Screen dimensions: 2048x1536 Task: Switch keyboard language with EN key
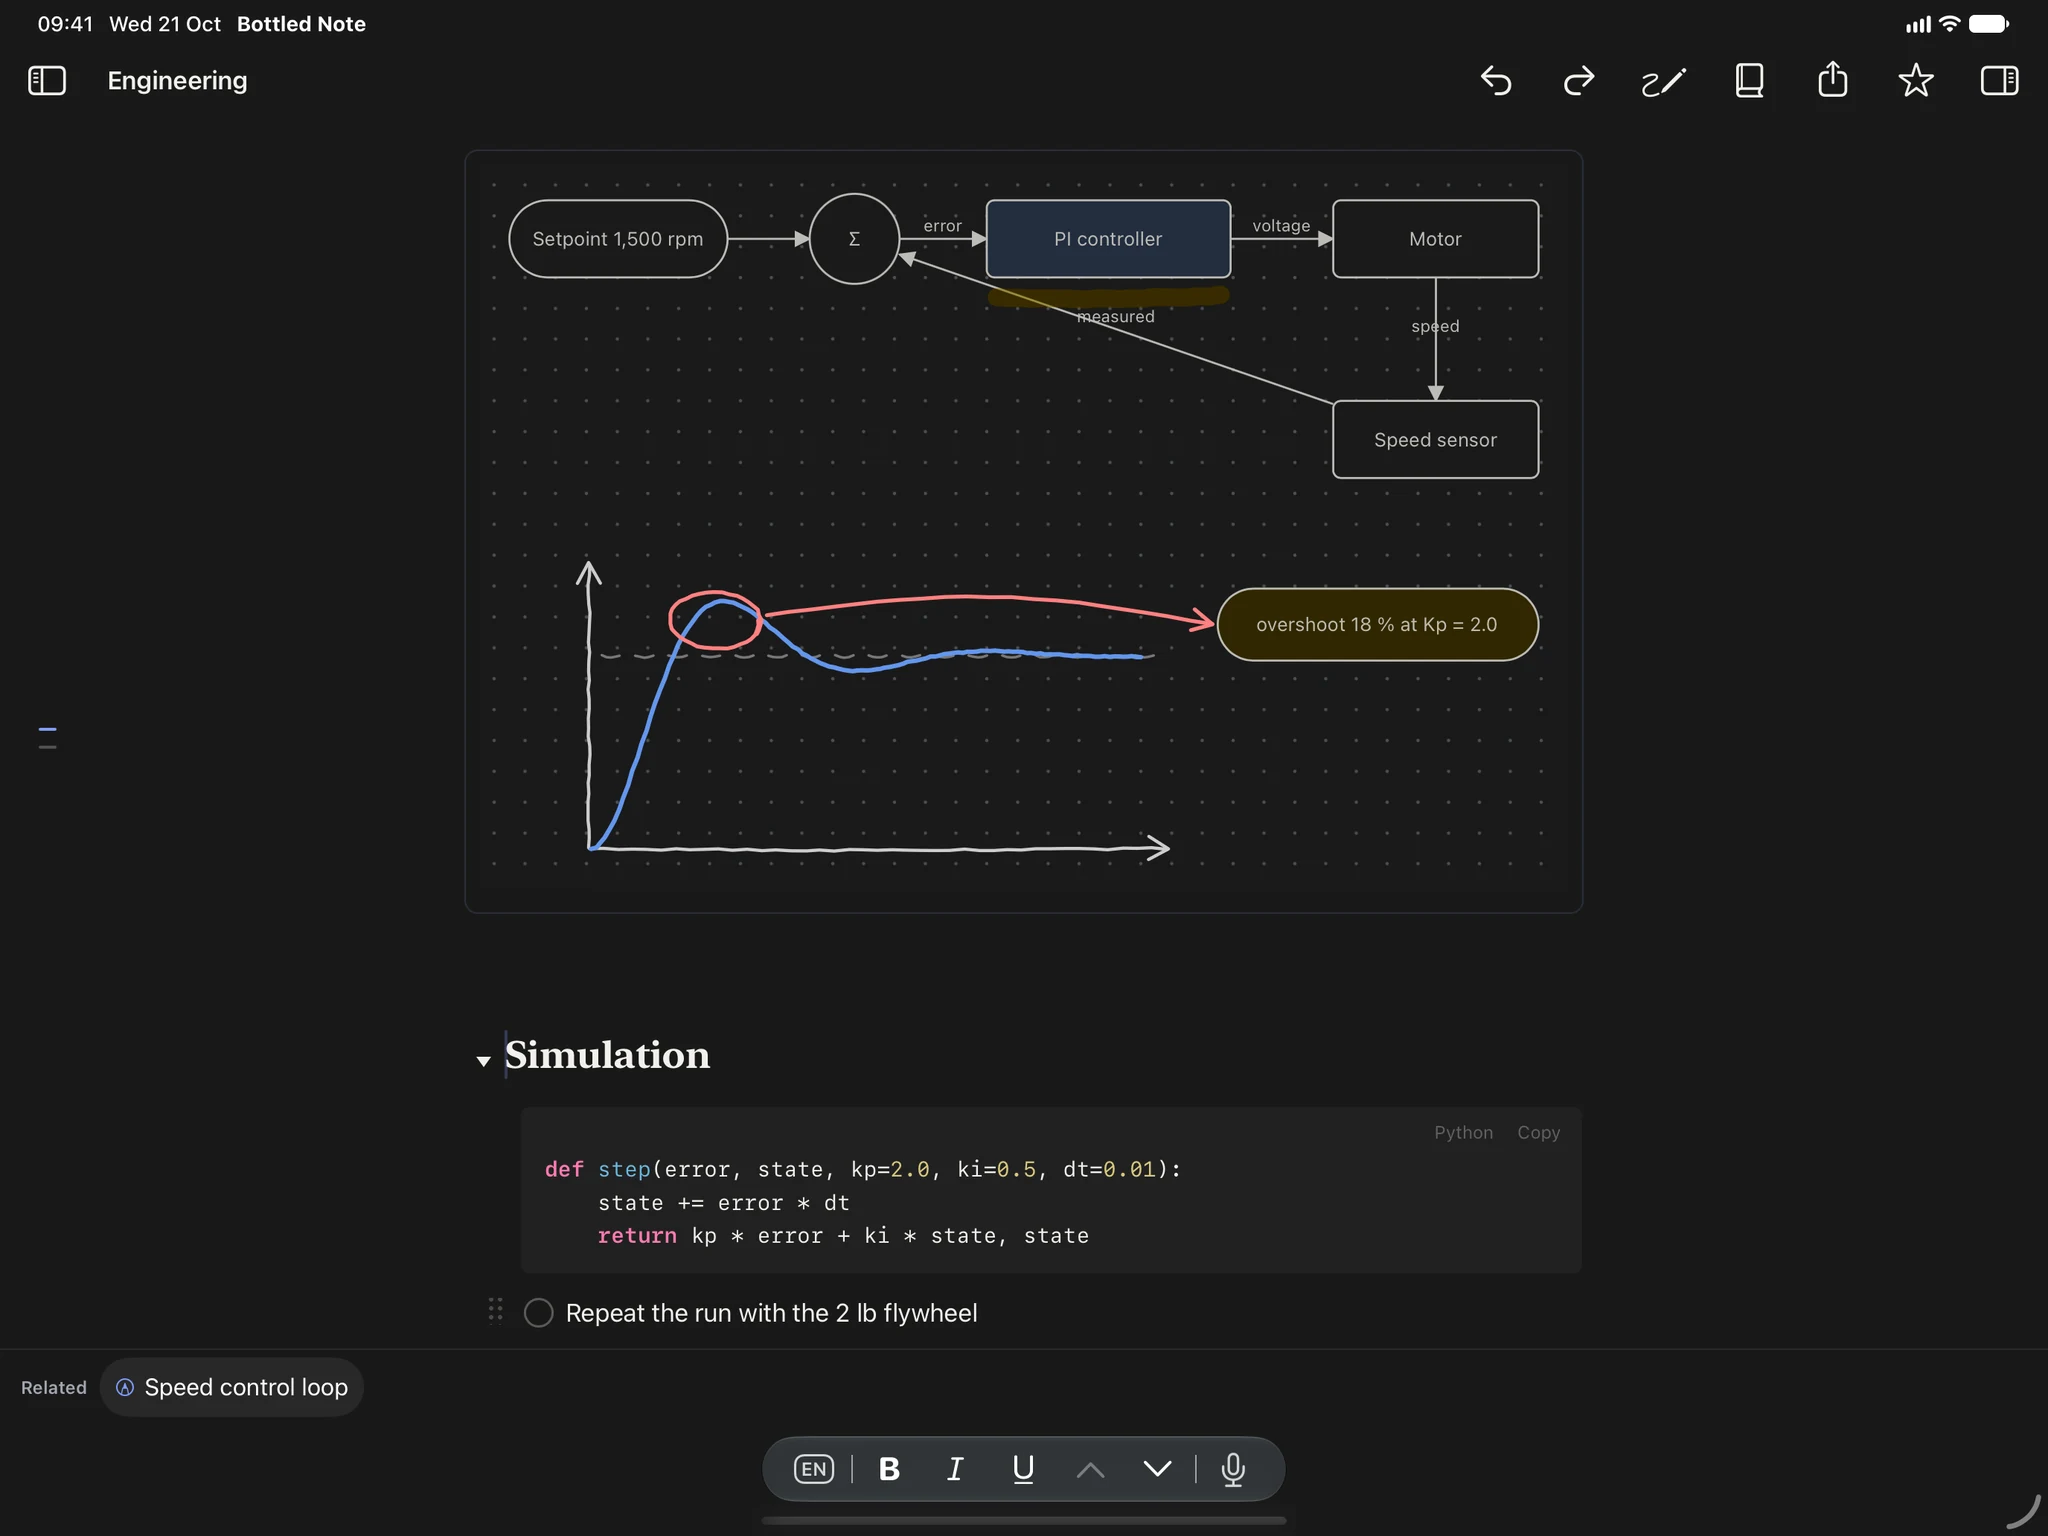[814, 1469]
